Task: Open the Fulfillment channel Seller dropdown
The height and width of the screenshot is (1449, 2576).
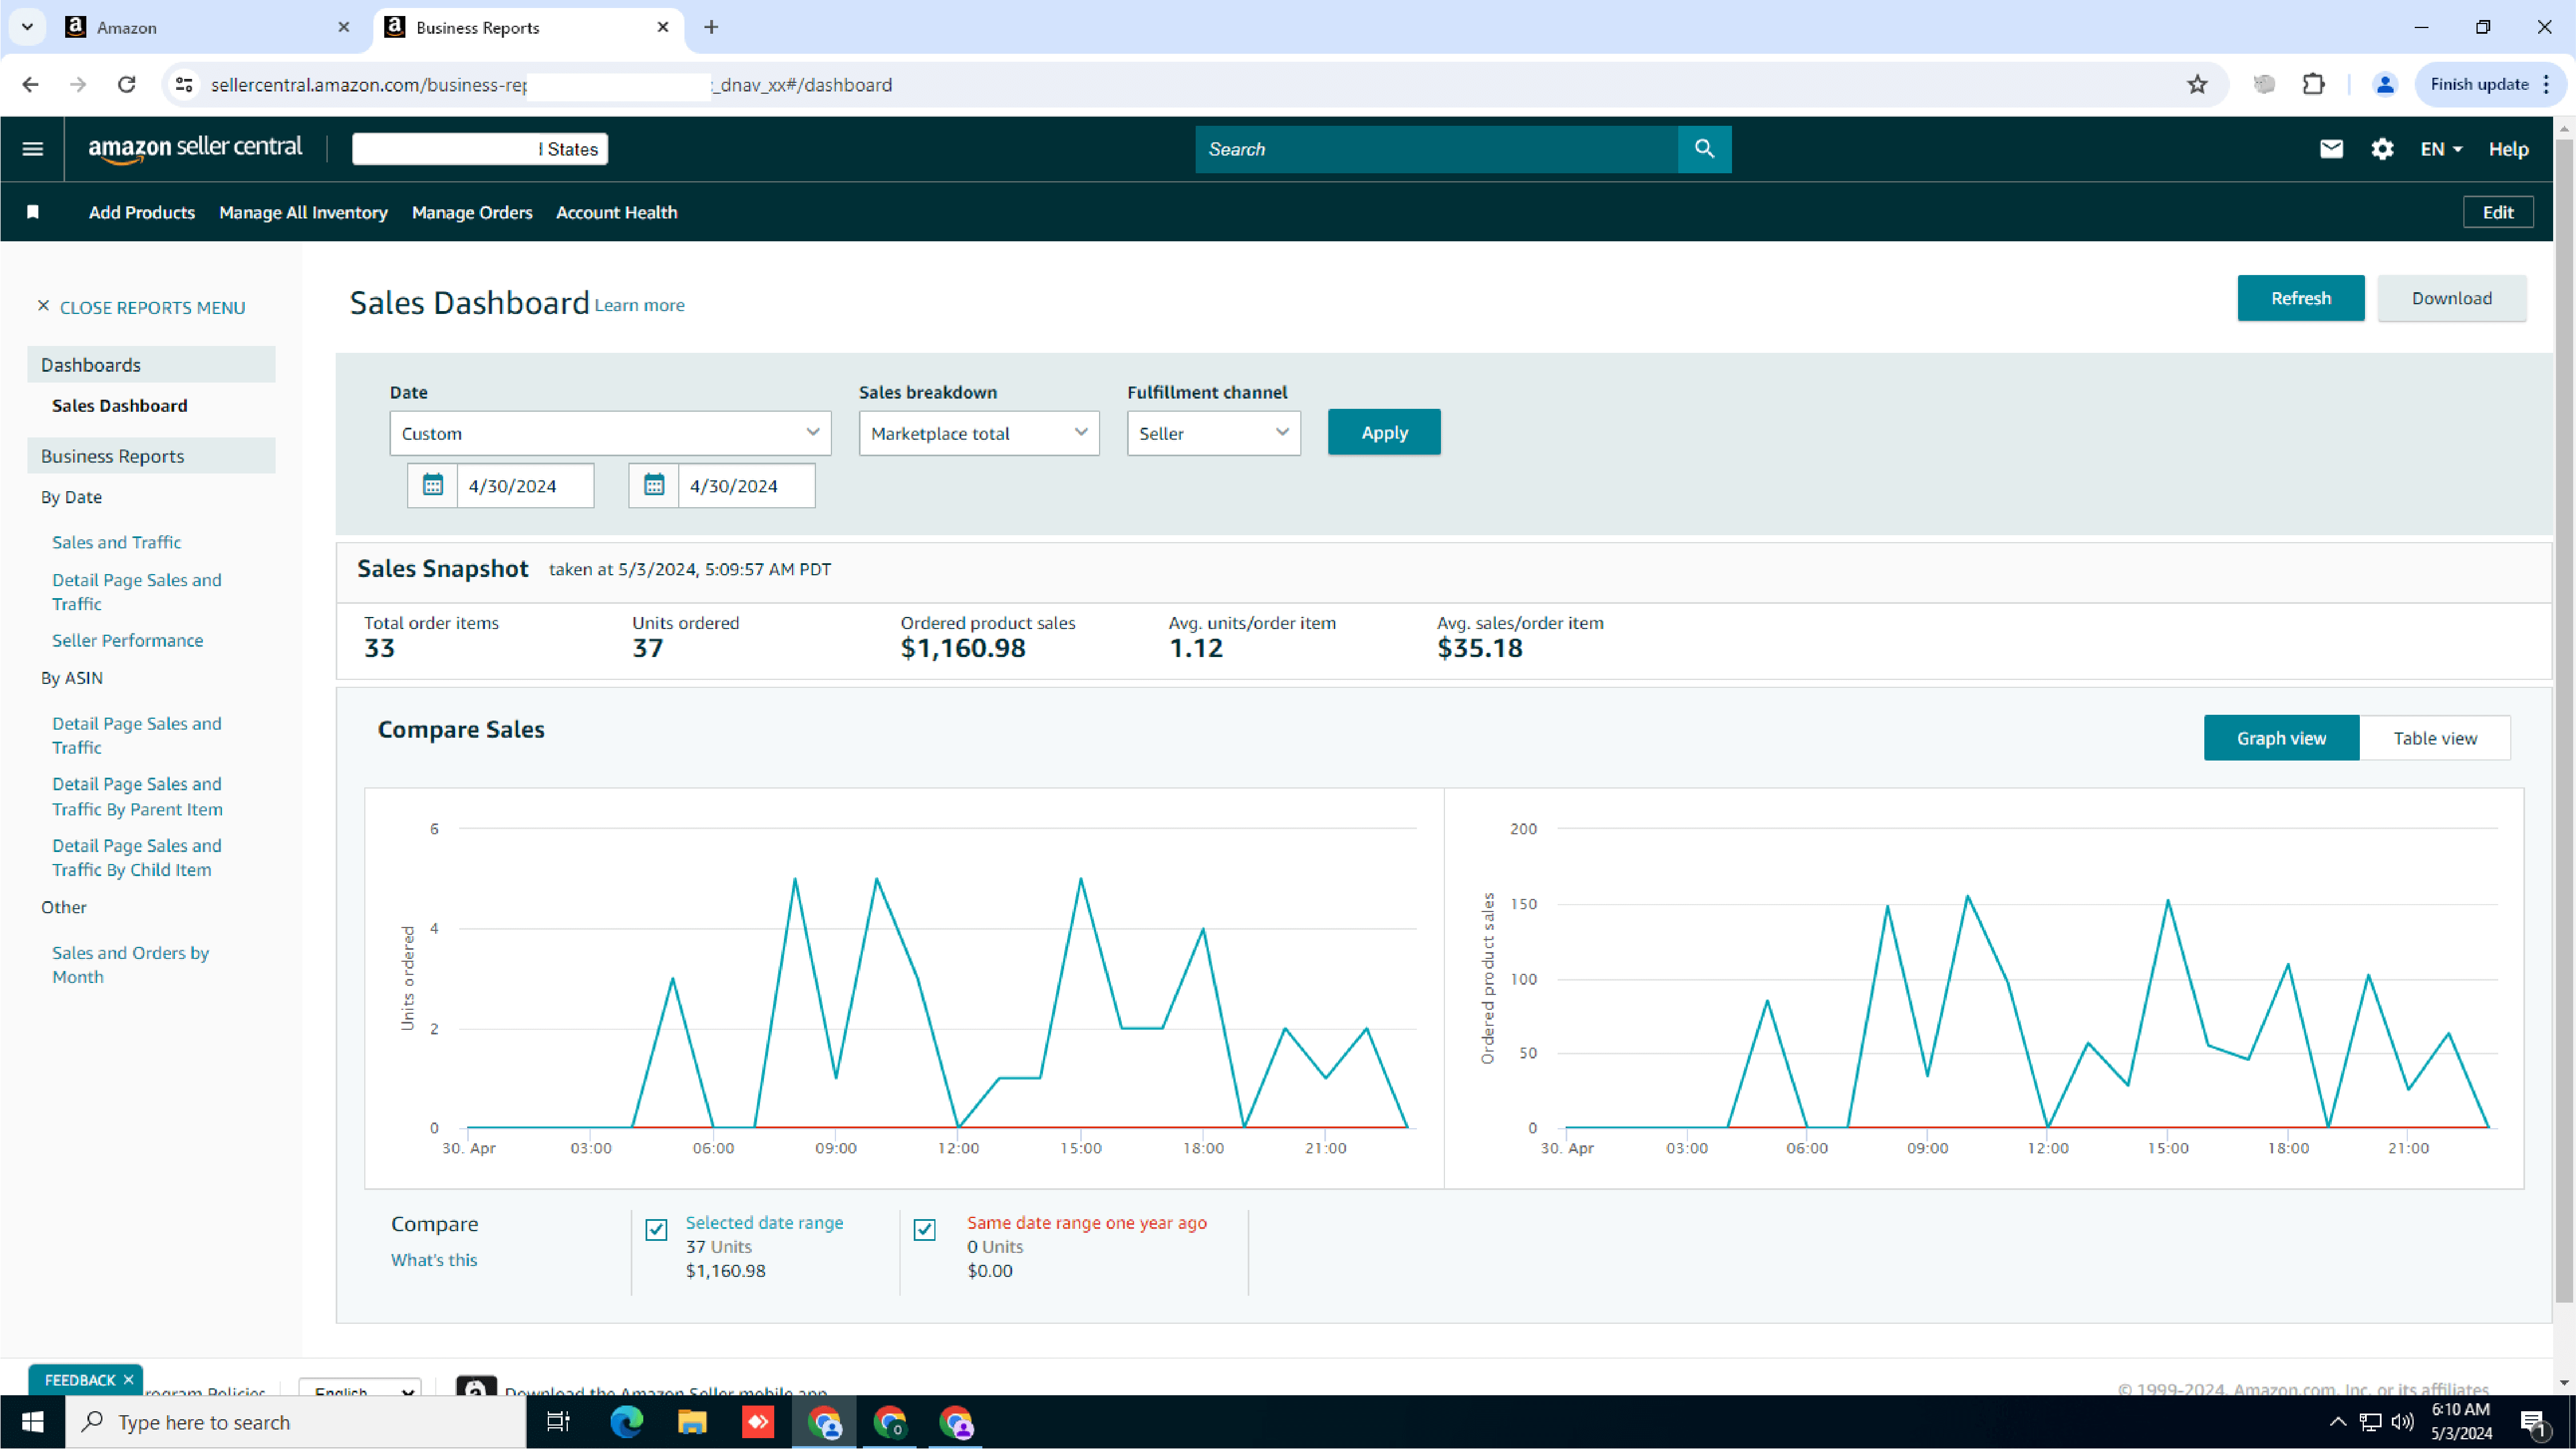Action: point(1213,433)
